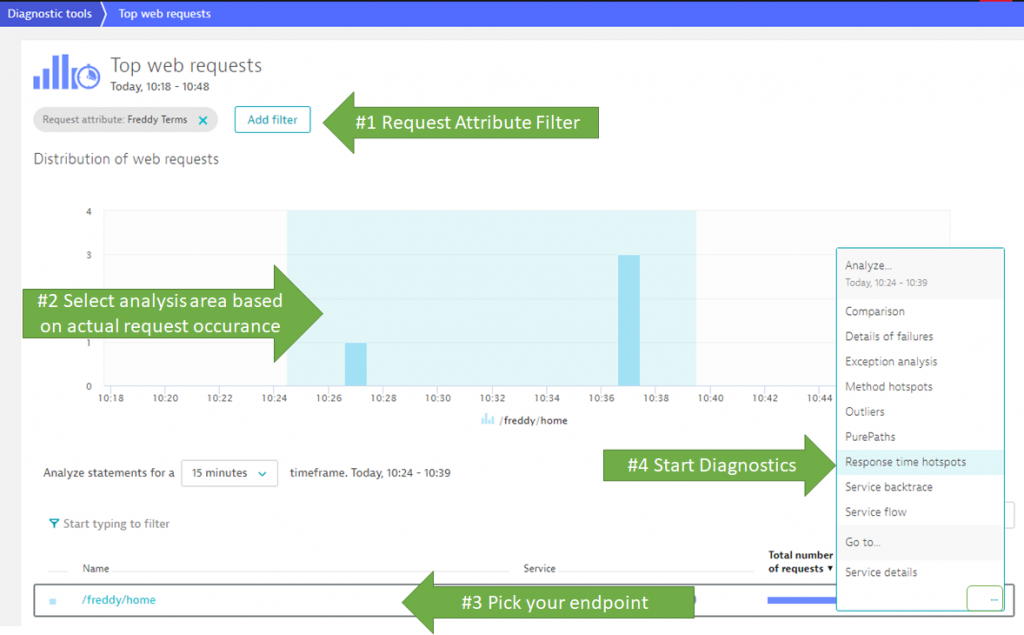Click the three-dots button in the endpoint row
1024x635 pixels.
pyautogui.click(x=985, y=598)
